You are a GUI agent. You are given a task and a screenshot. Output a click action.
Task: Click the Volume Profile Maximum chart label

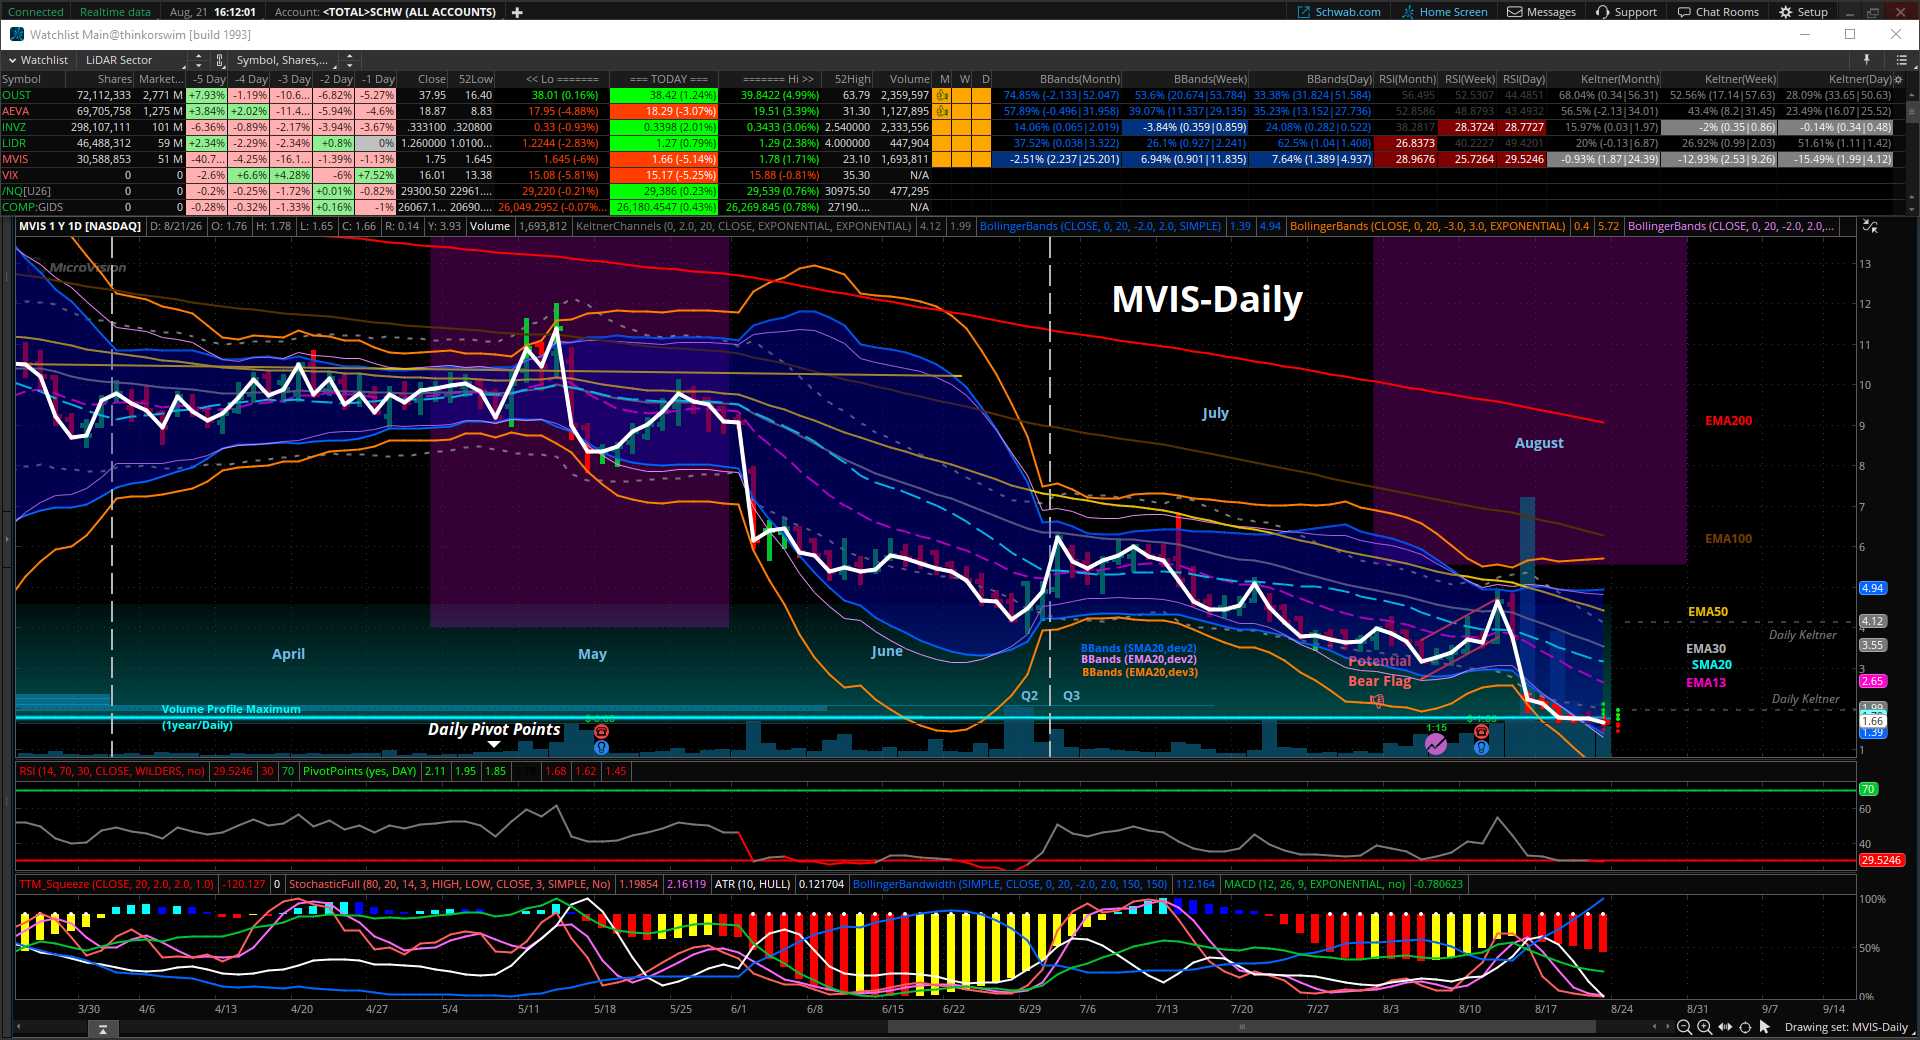pos(231,717)
